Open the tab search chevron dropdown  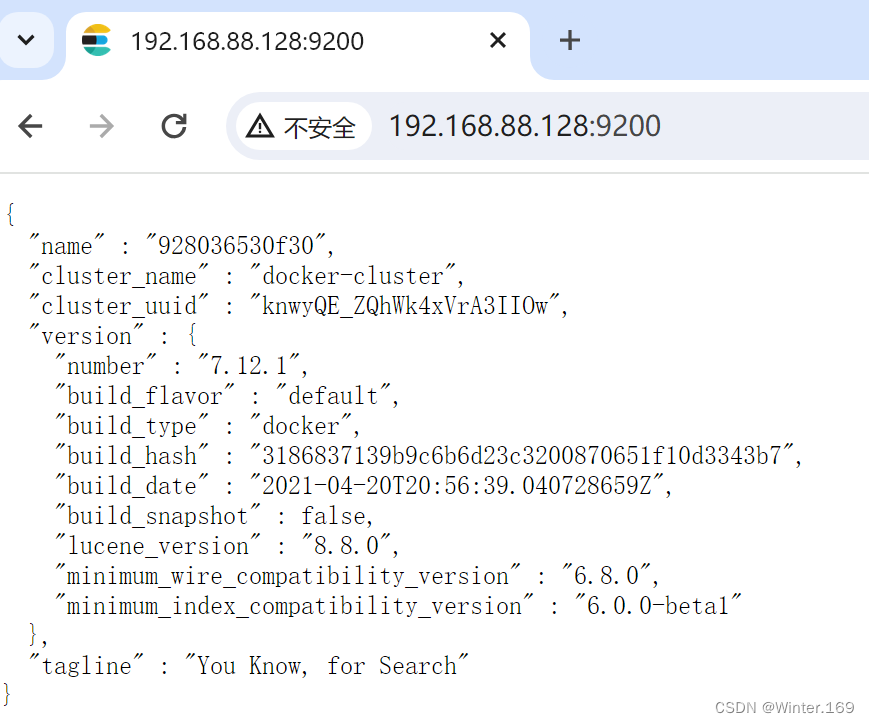click(26, 40)
